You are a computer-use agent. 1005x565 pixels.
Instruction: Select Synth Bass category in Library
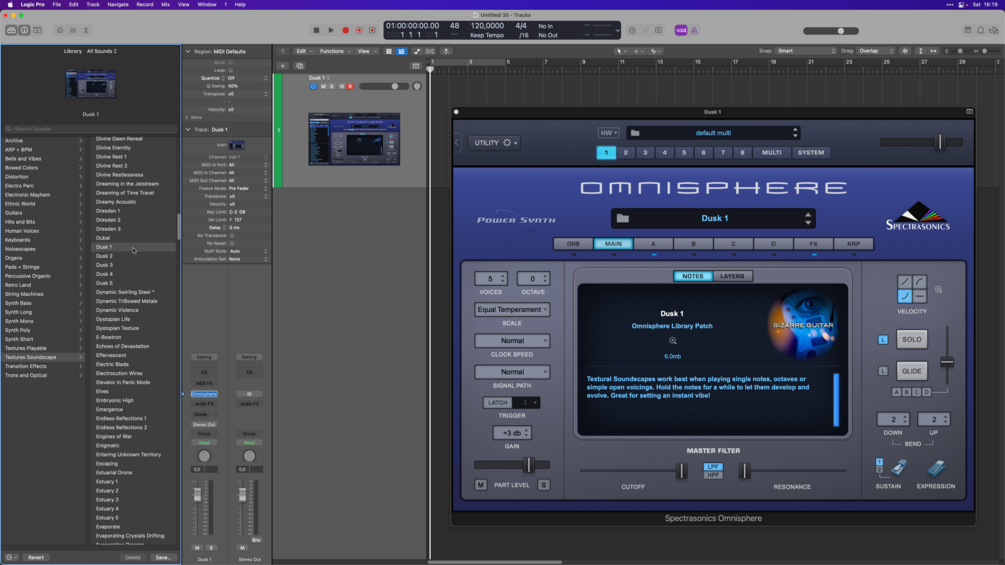[x=18, y=303]
